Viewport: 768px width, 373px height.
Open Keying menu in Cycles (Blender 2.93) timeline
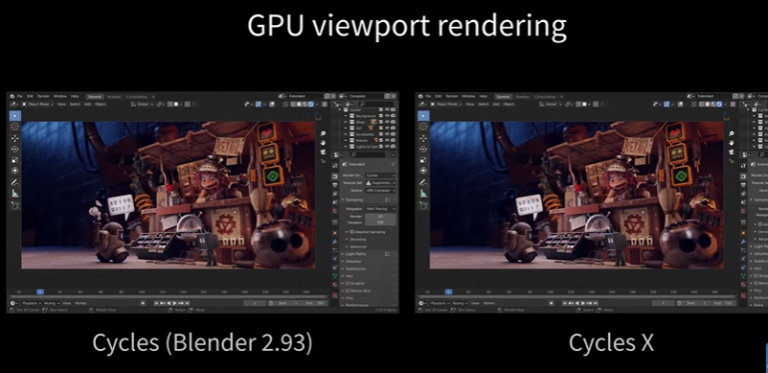click(51, 303)
